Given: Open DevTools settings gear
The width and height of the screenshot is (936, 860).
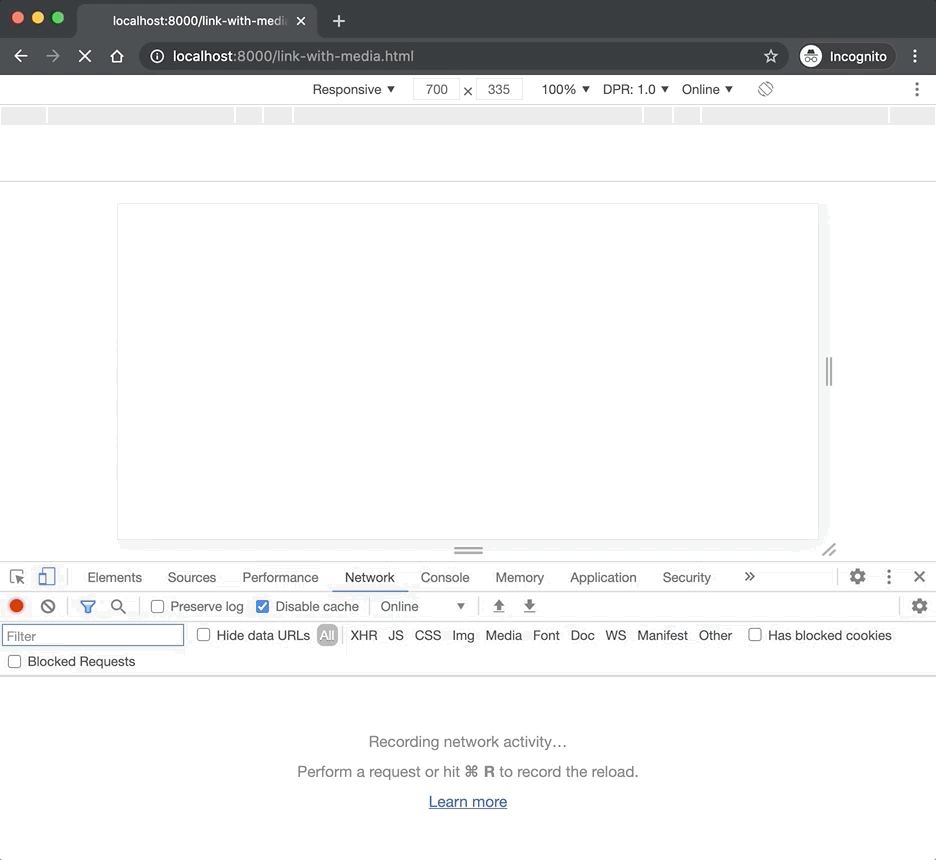Looking at the screenshot, I should click(857, 577).
